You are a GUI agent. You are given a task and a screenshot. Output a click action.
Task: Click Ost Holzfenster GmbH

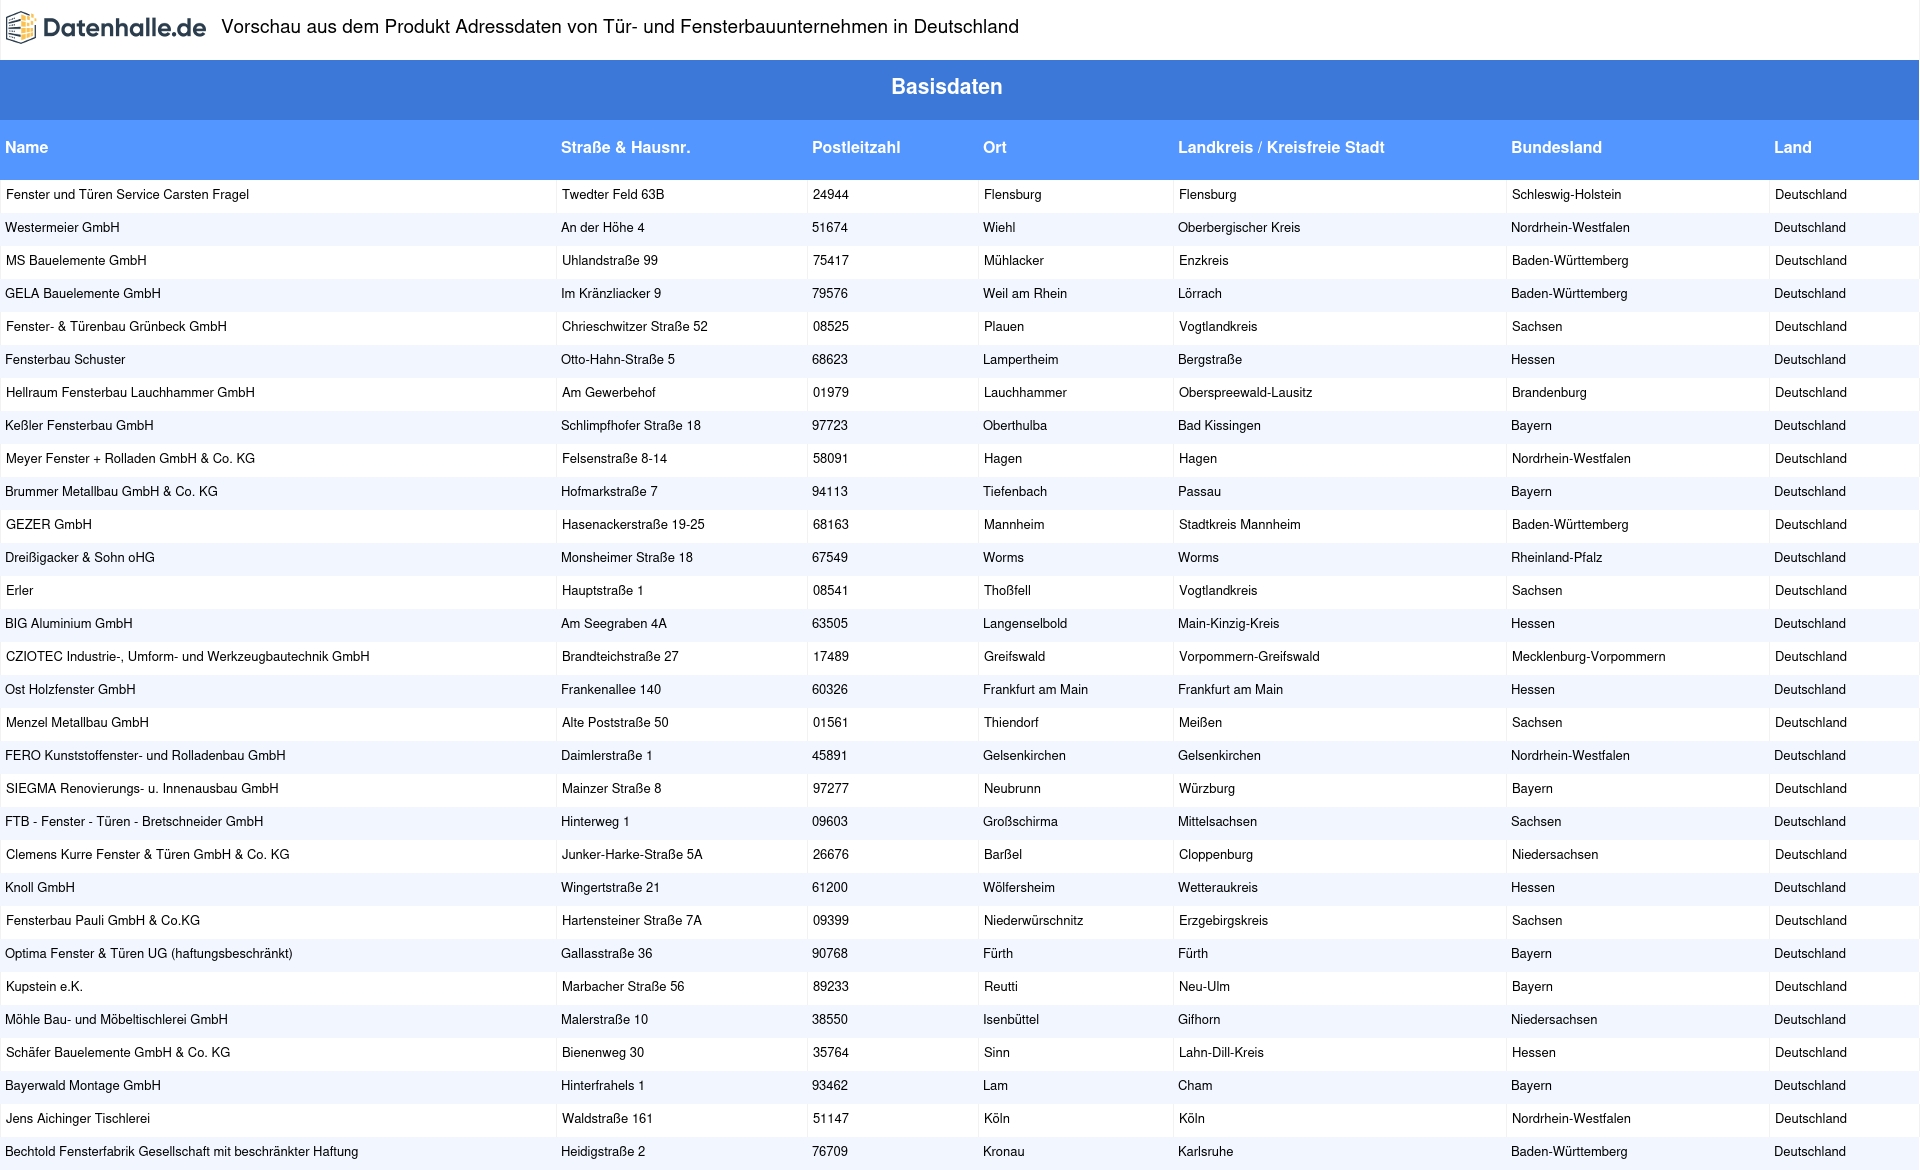coord(70,689)
